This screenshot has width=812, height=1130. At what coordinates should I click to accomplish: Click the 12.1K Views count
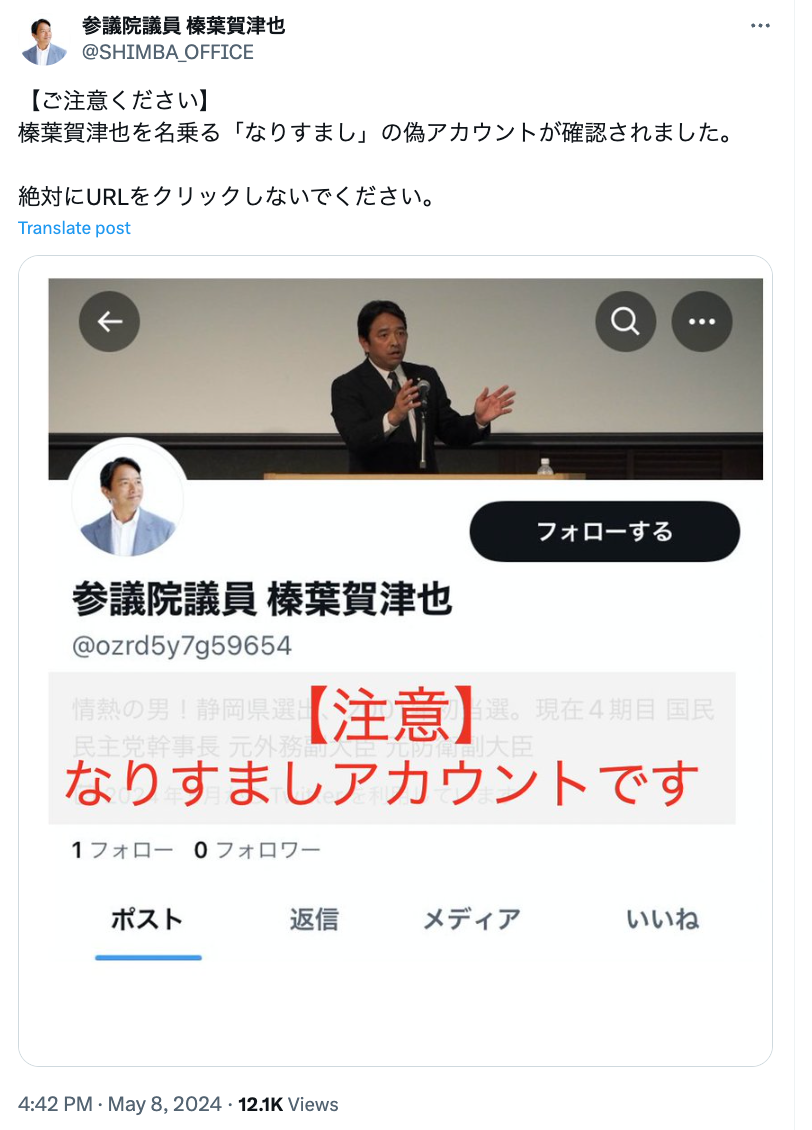(x=288, y=1104)
